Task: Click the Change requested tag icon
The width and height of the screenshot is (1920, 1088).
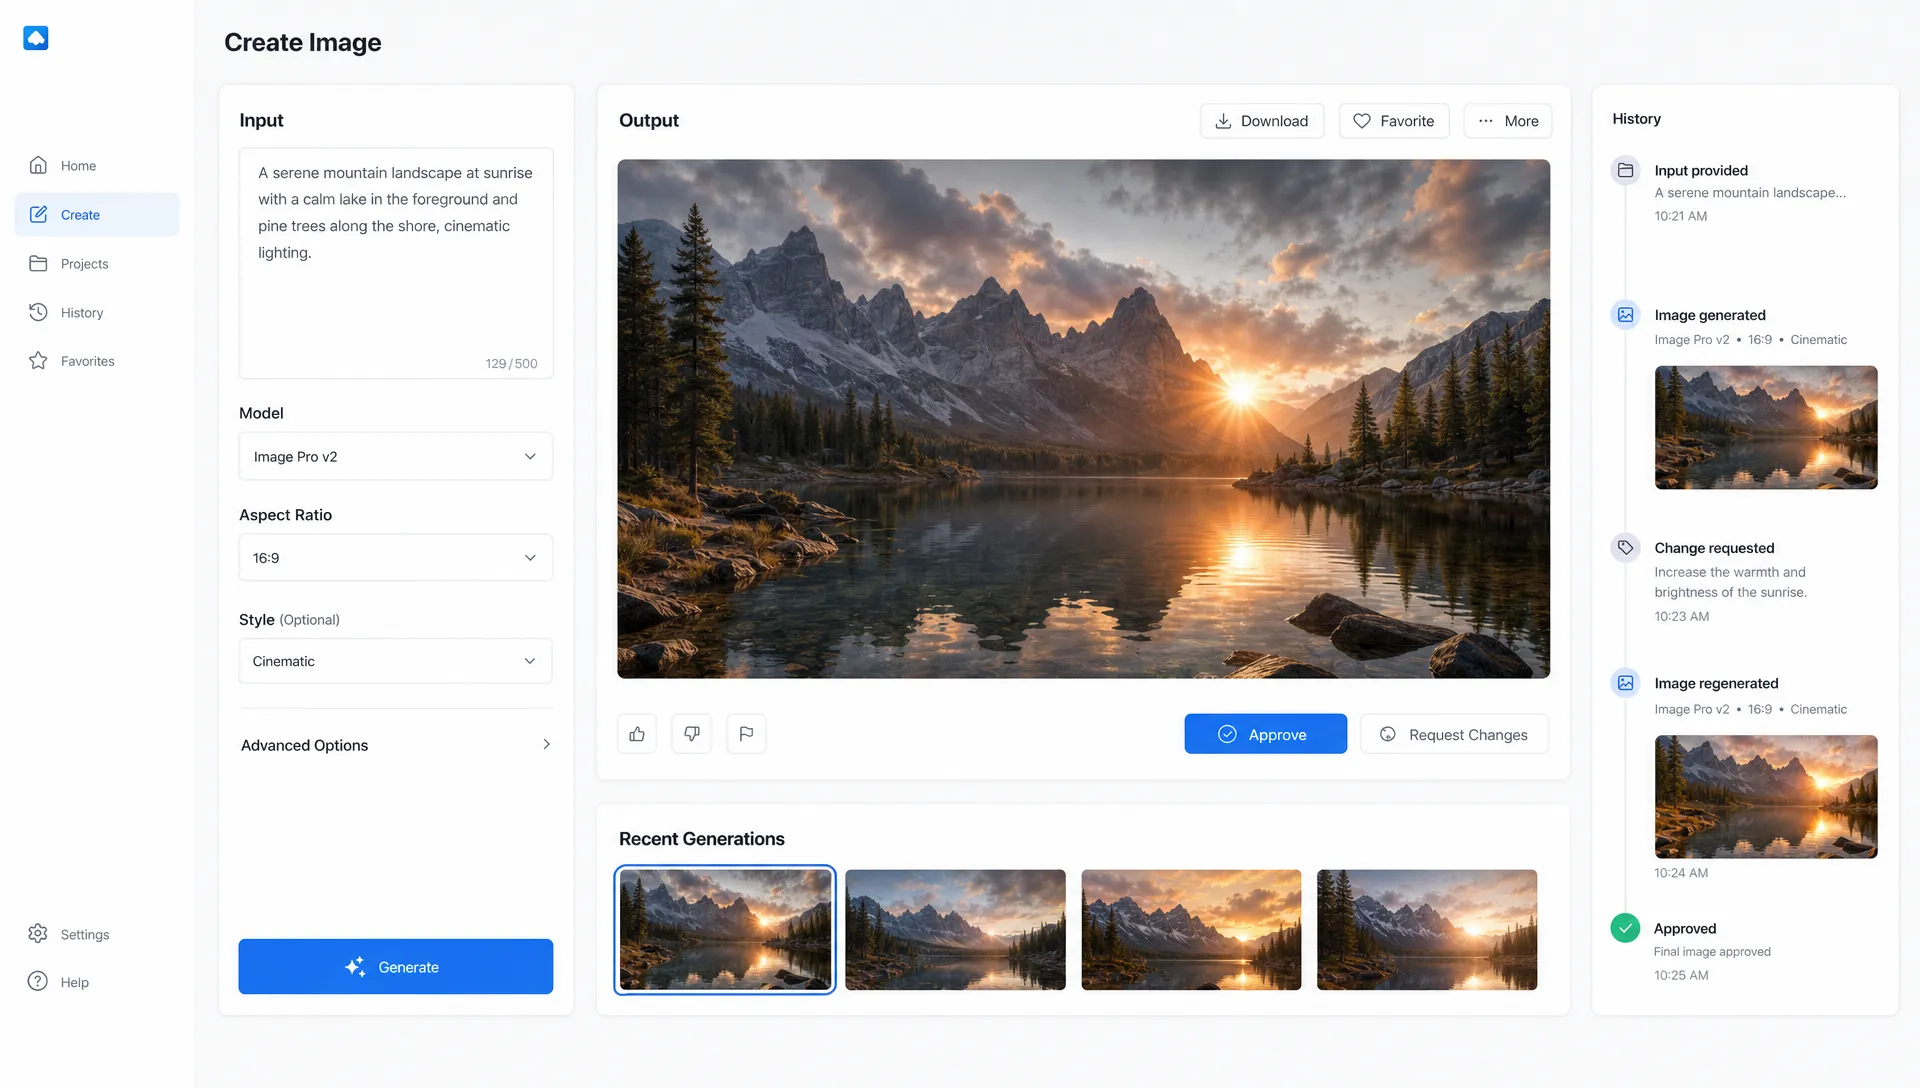Action: tap(1625, 548)
